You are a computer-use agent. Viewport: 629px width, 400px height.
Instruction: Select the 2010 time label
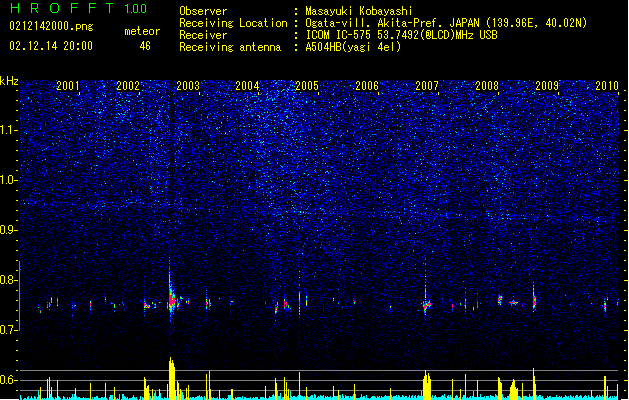tap(607, 85)
